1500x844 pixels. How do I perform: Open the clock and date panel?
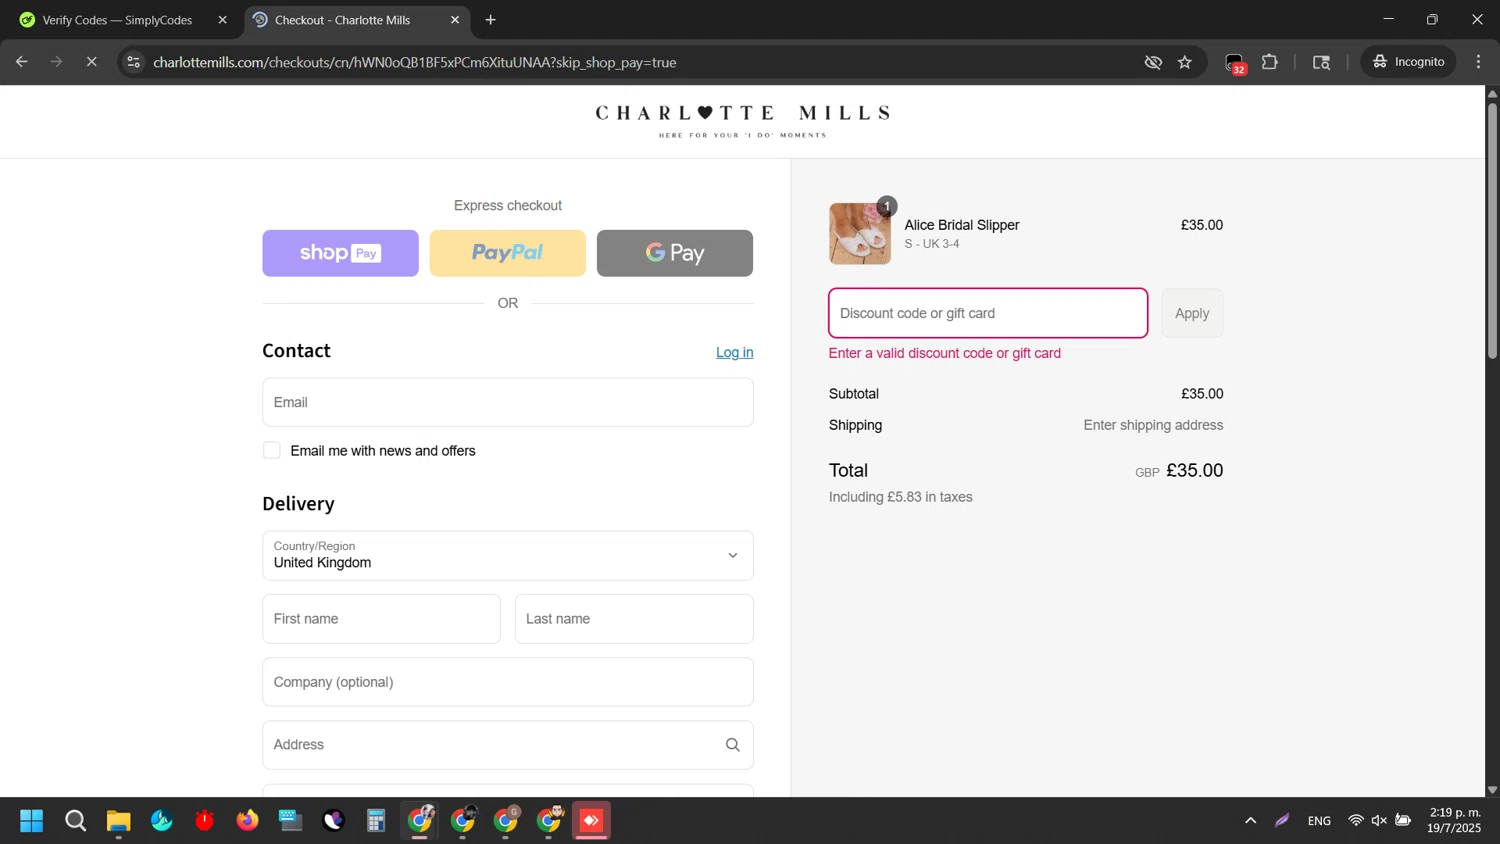[x=1455, y=820]
